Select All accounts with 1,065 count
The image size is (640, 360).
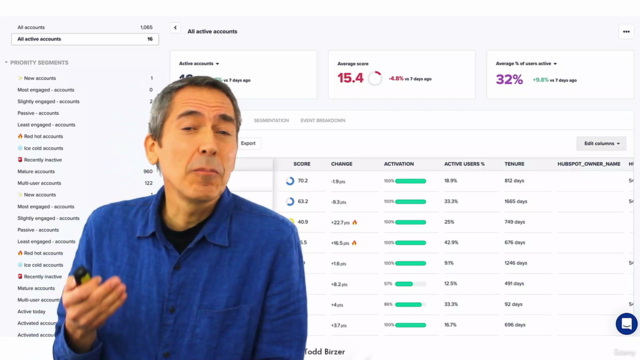[85, 27]
